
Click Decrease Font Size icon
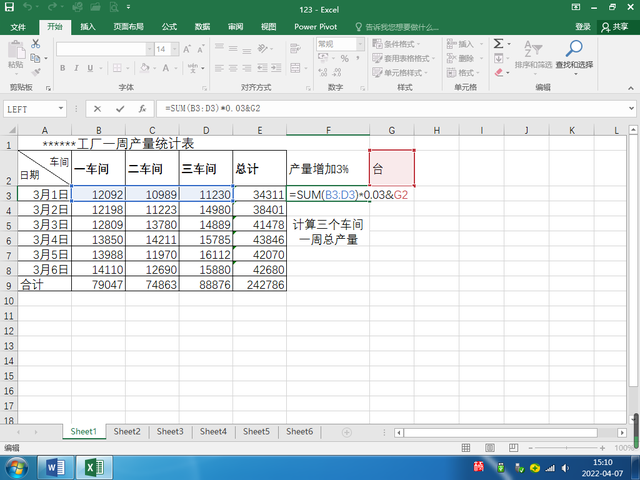pyautogui.click(x=201, y=49)
